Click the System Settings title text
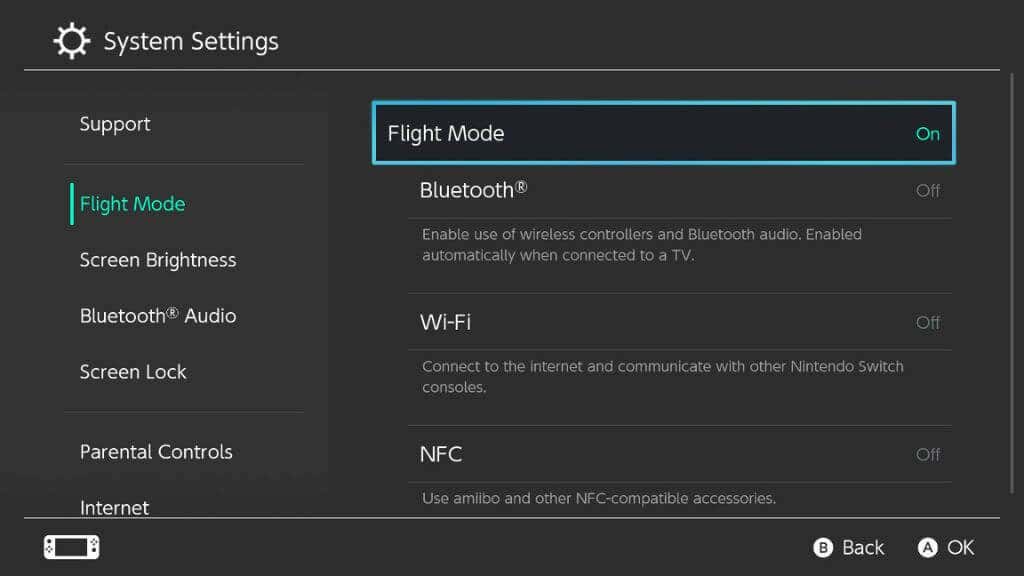 pos(191,42)
